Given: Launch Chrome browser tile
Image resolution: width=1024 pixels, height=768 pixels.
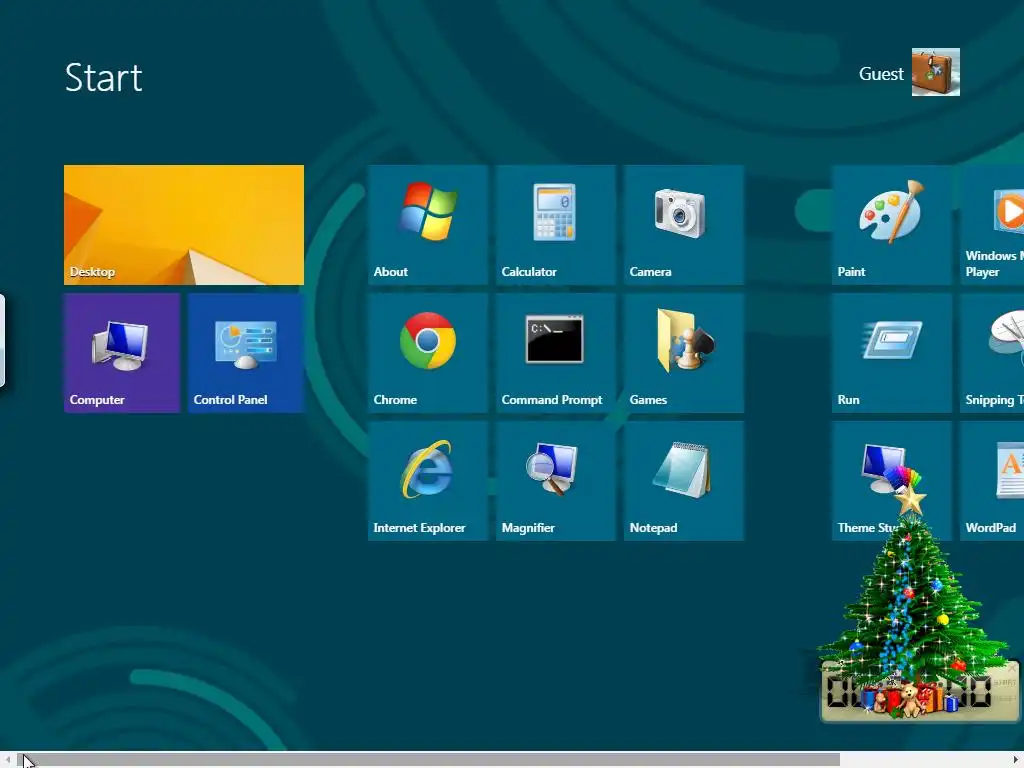Looking at the screenshot, I should tap(428, 353).
